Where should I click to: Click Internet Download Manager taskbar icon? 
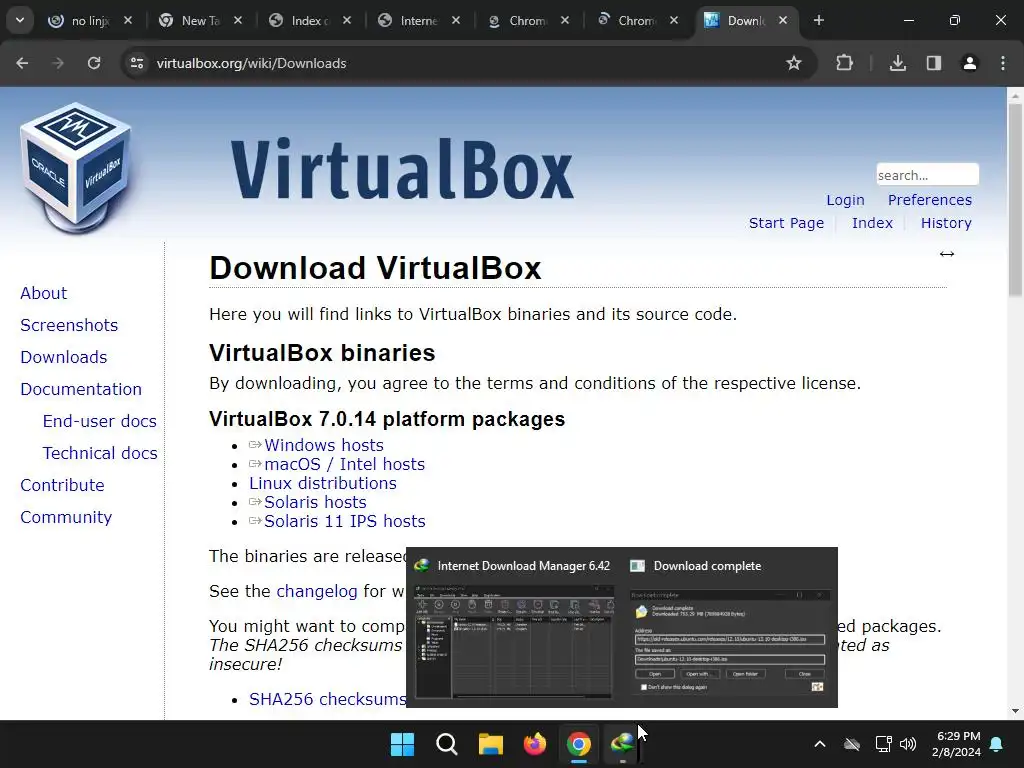(622, 744)
